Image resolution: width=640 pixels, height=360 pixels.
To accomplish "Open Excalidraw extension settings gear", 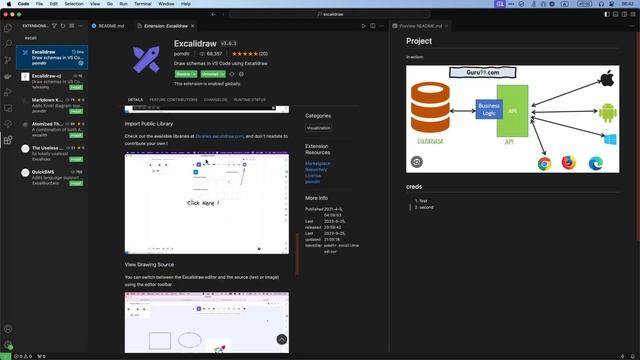I will 241,74.
